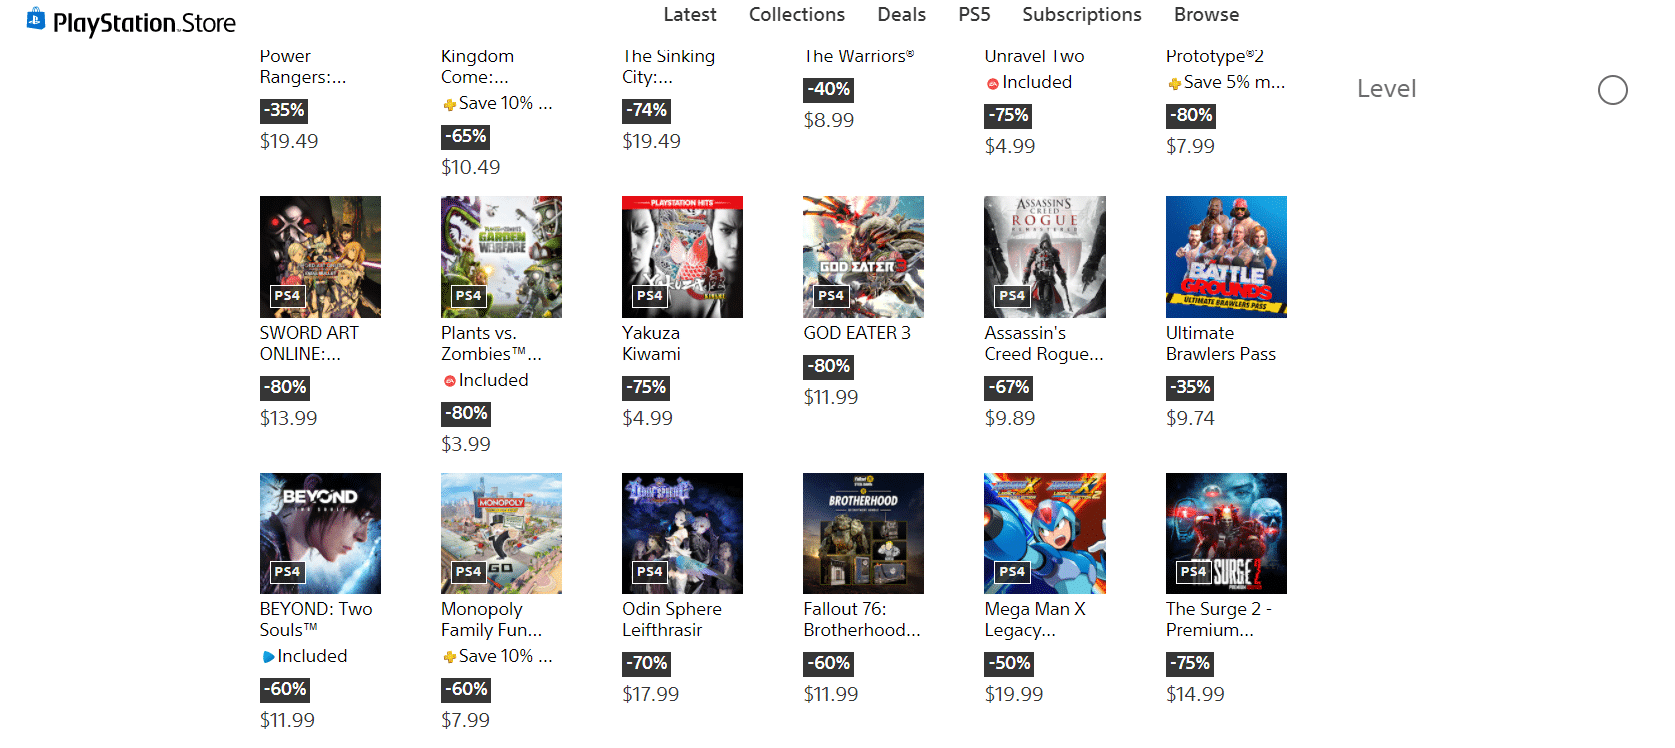Go to the Deals section

click(901, 15)
